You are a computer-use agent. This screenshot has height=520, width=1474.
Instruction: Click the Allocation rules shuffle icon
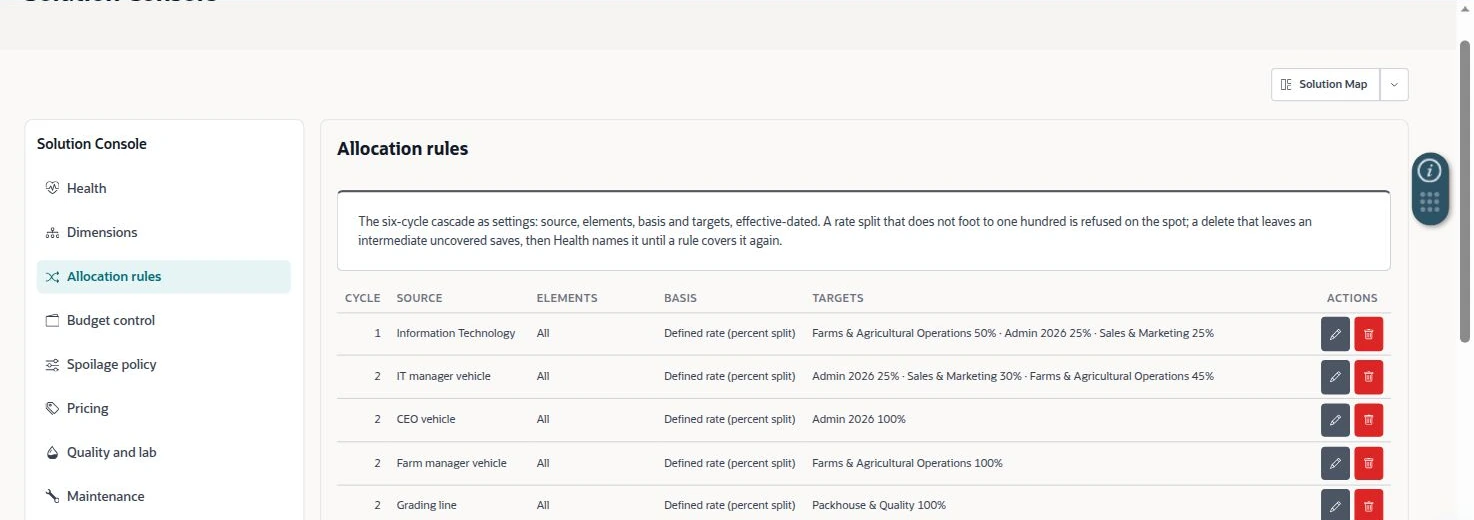(53, 276)
